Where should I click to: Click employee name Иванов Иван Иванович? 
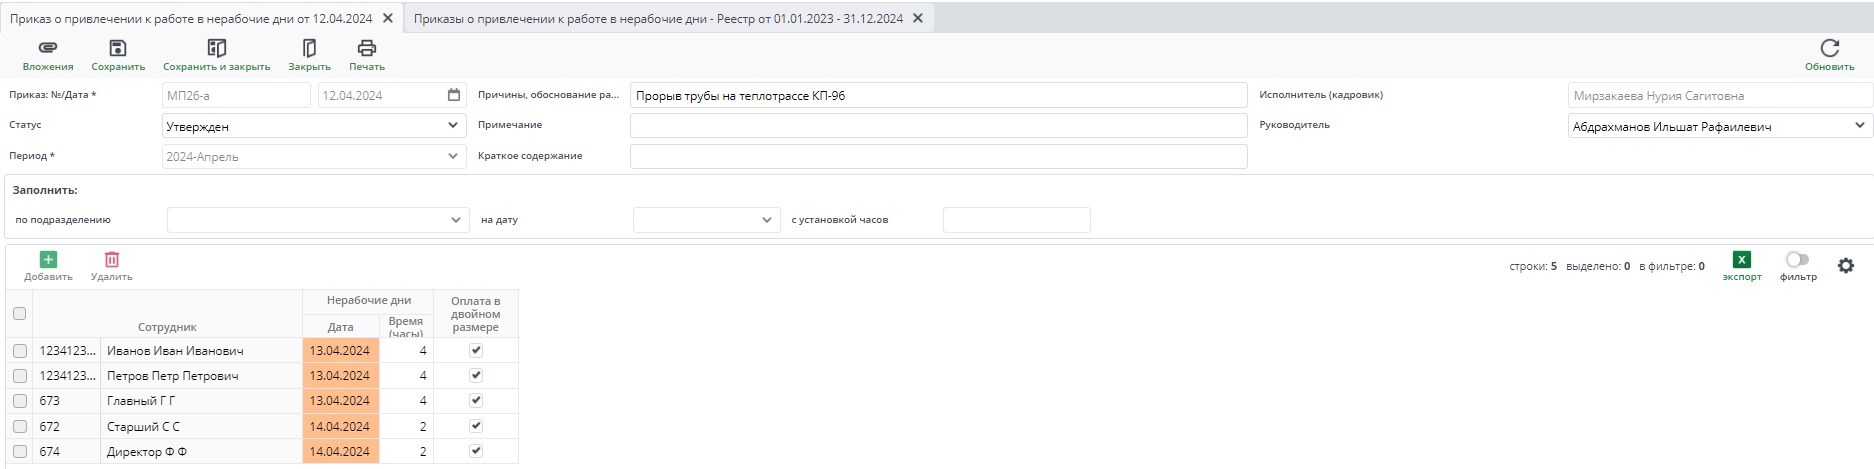point(175,351)
